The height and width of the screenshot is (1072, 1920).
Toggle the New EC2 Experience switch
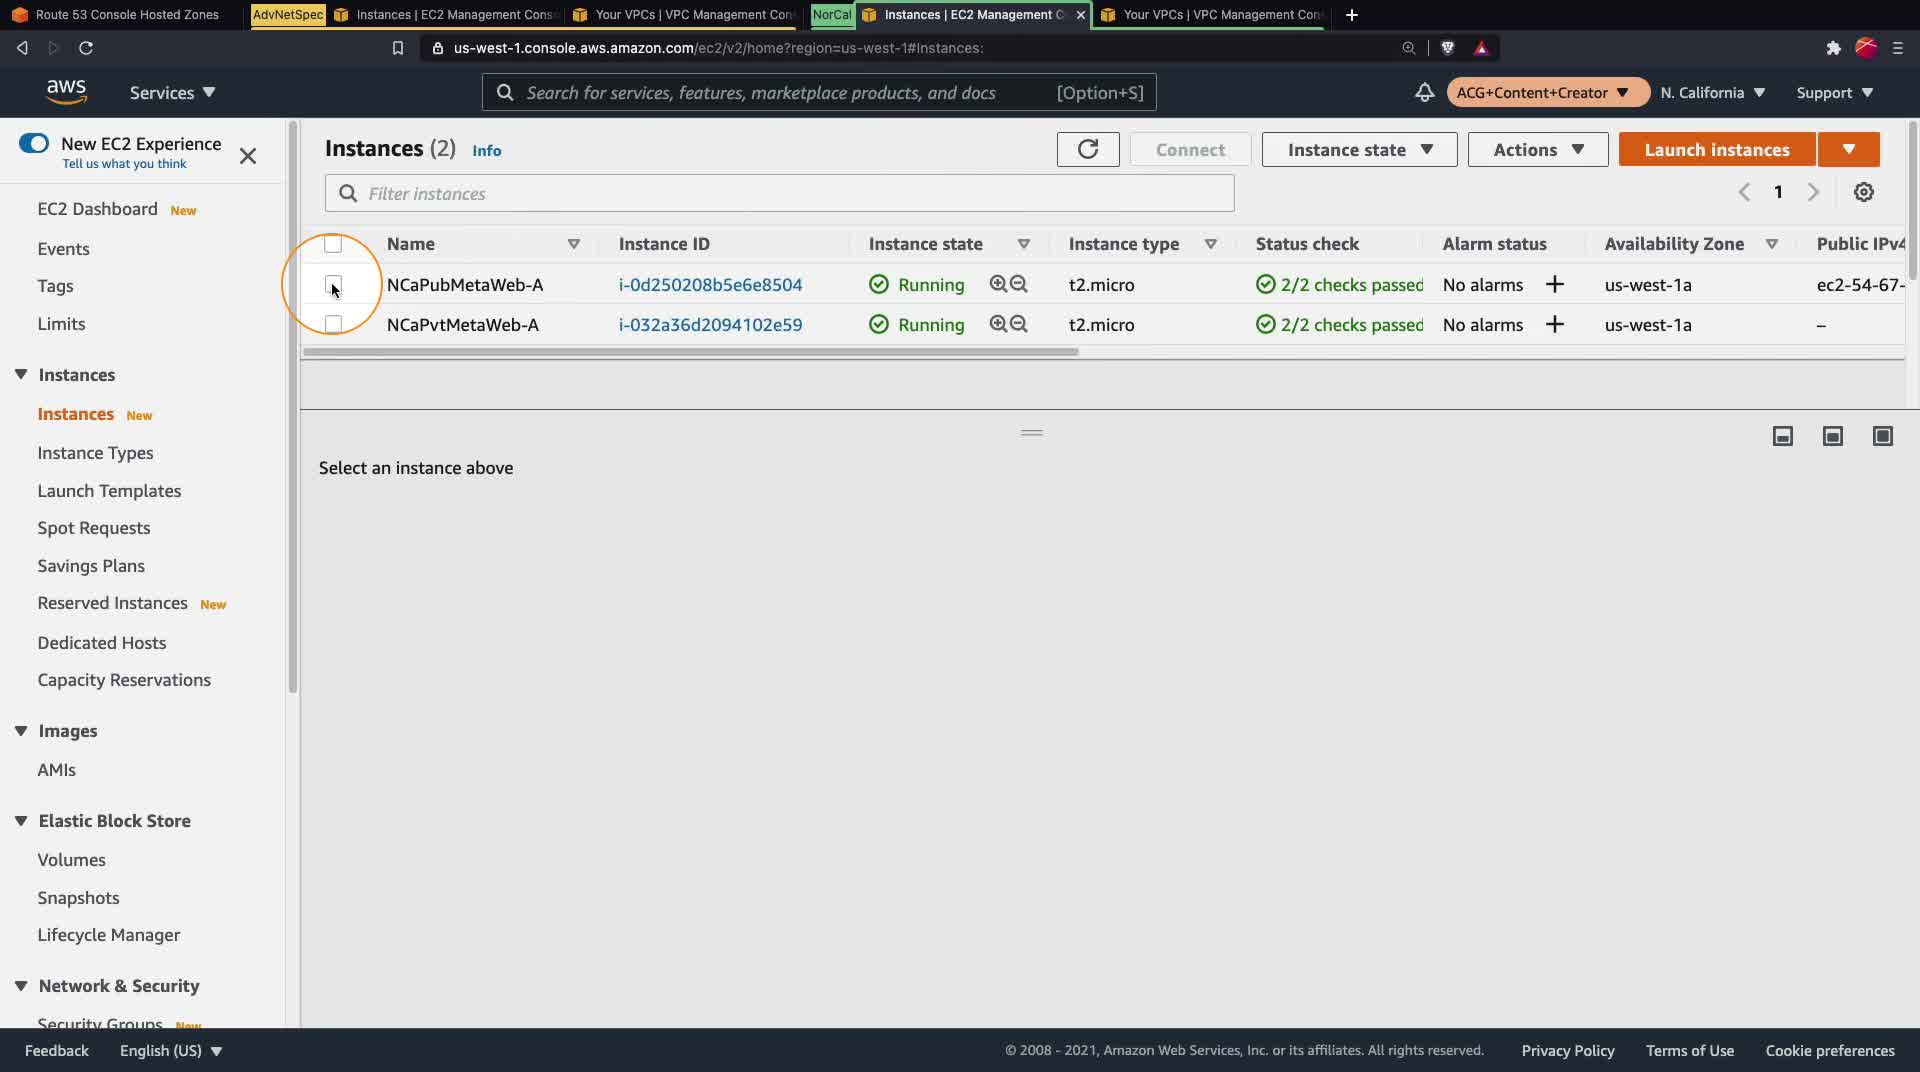pos(34,143)
